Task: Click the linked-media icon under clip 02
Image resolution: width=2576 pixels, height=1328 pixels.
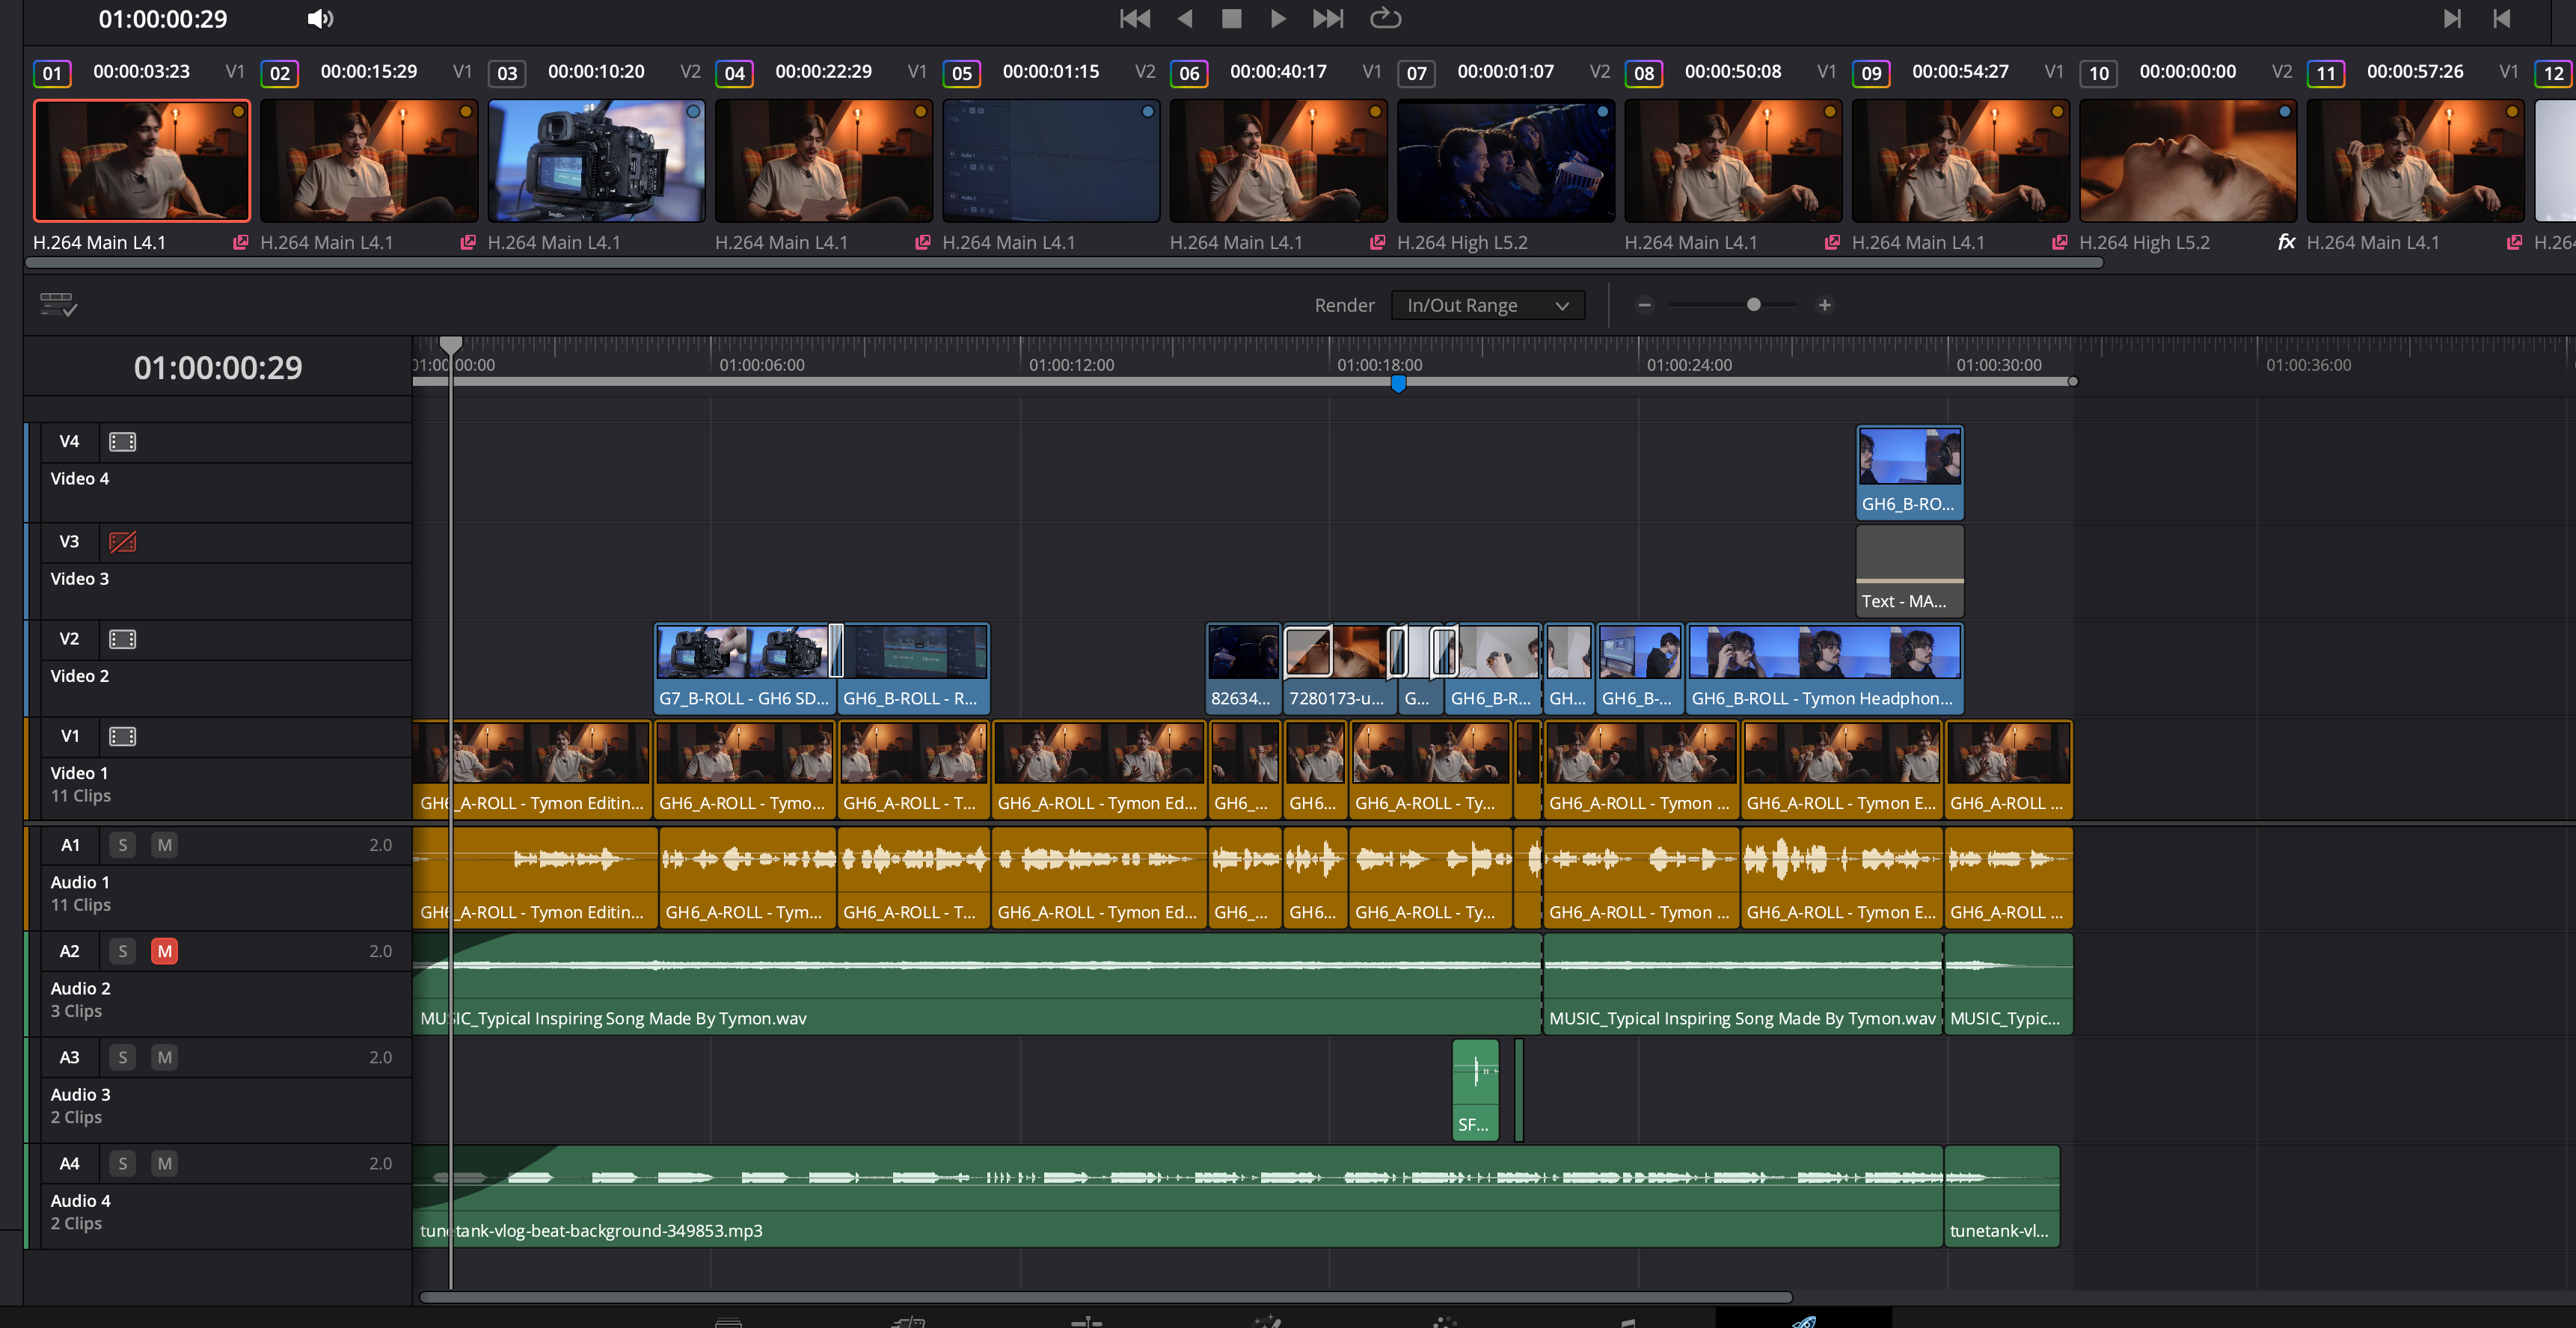Action: pyautogui.click(x=467, y=242)
